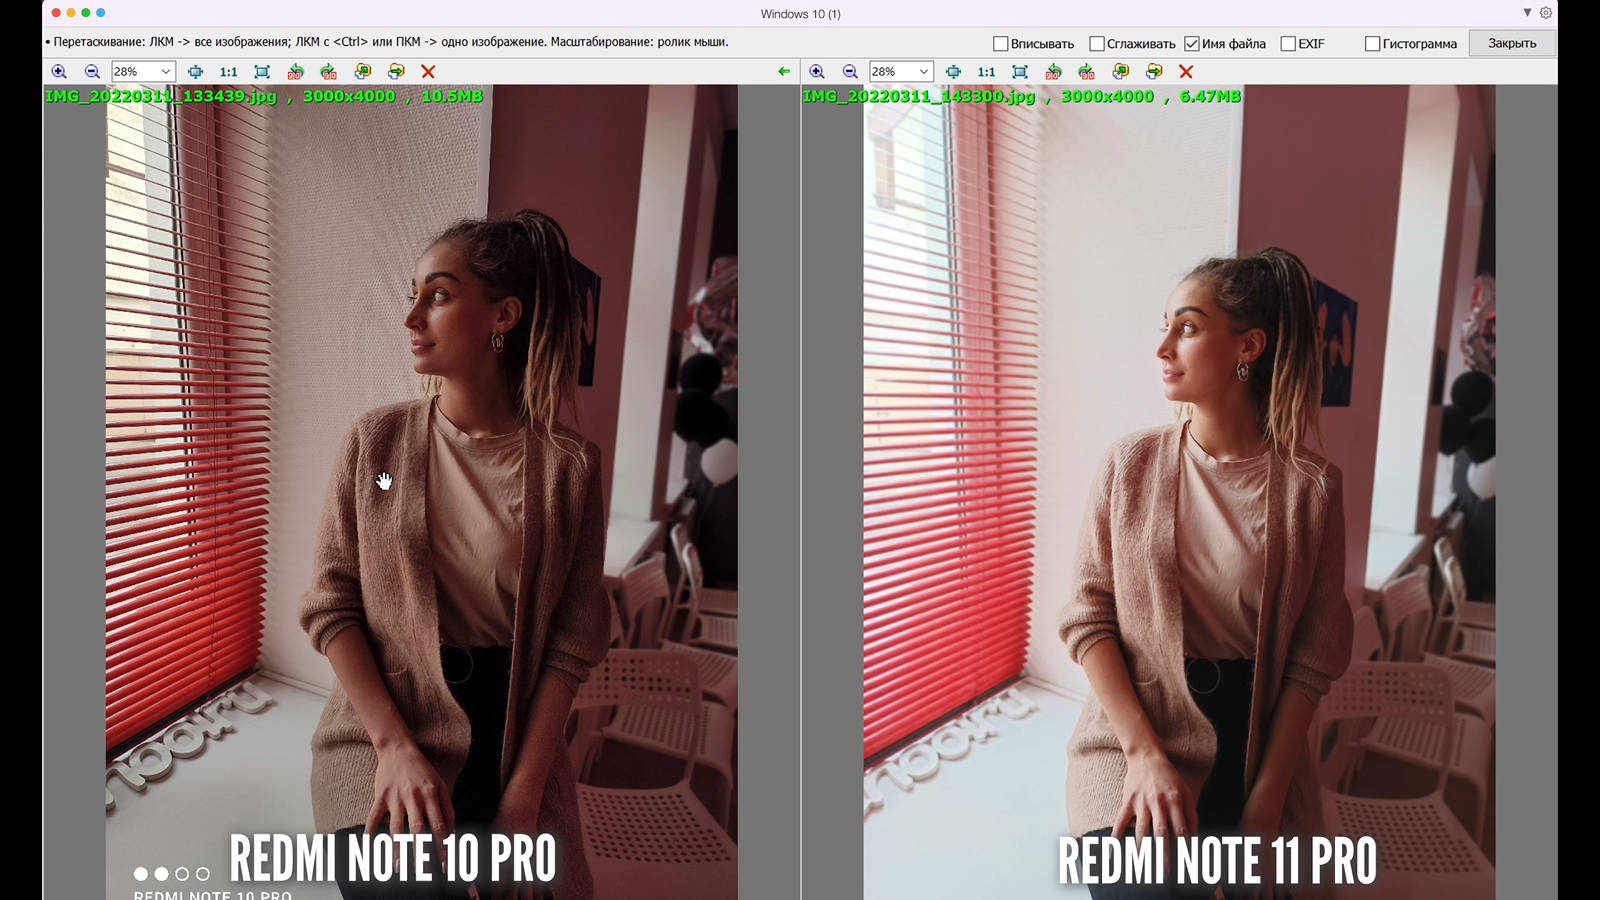Uncheck the Имя файла checkbox
The height and width of the screenshot is (900, 1600).
[1192, 44]
